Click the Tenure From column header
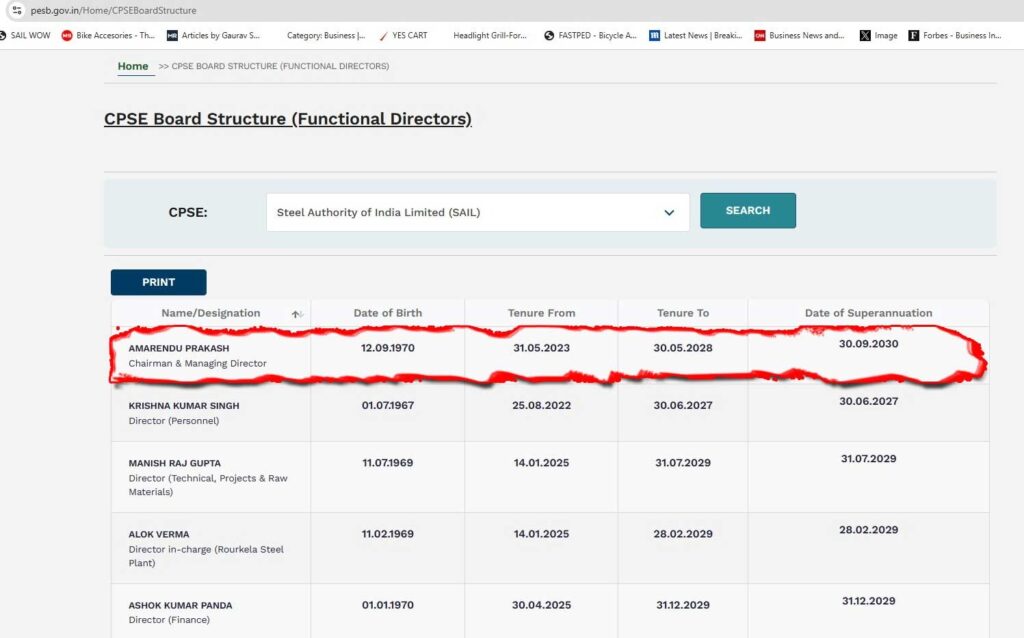 click(541, 313)
